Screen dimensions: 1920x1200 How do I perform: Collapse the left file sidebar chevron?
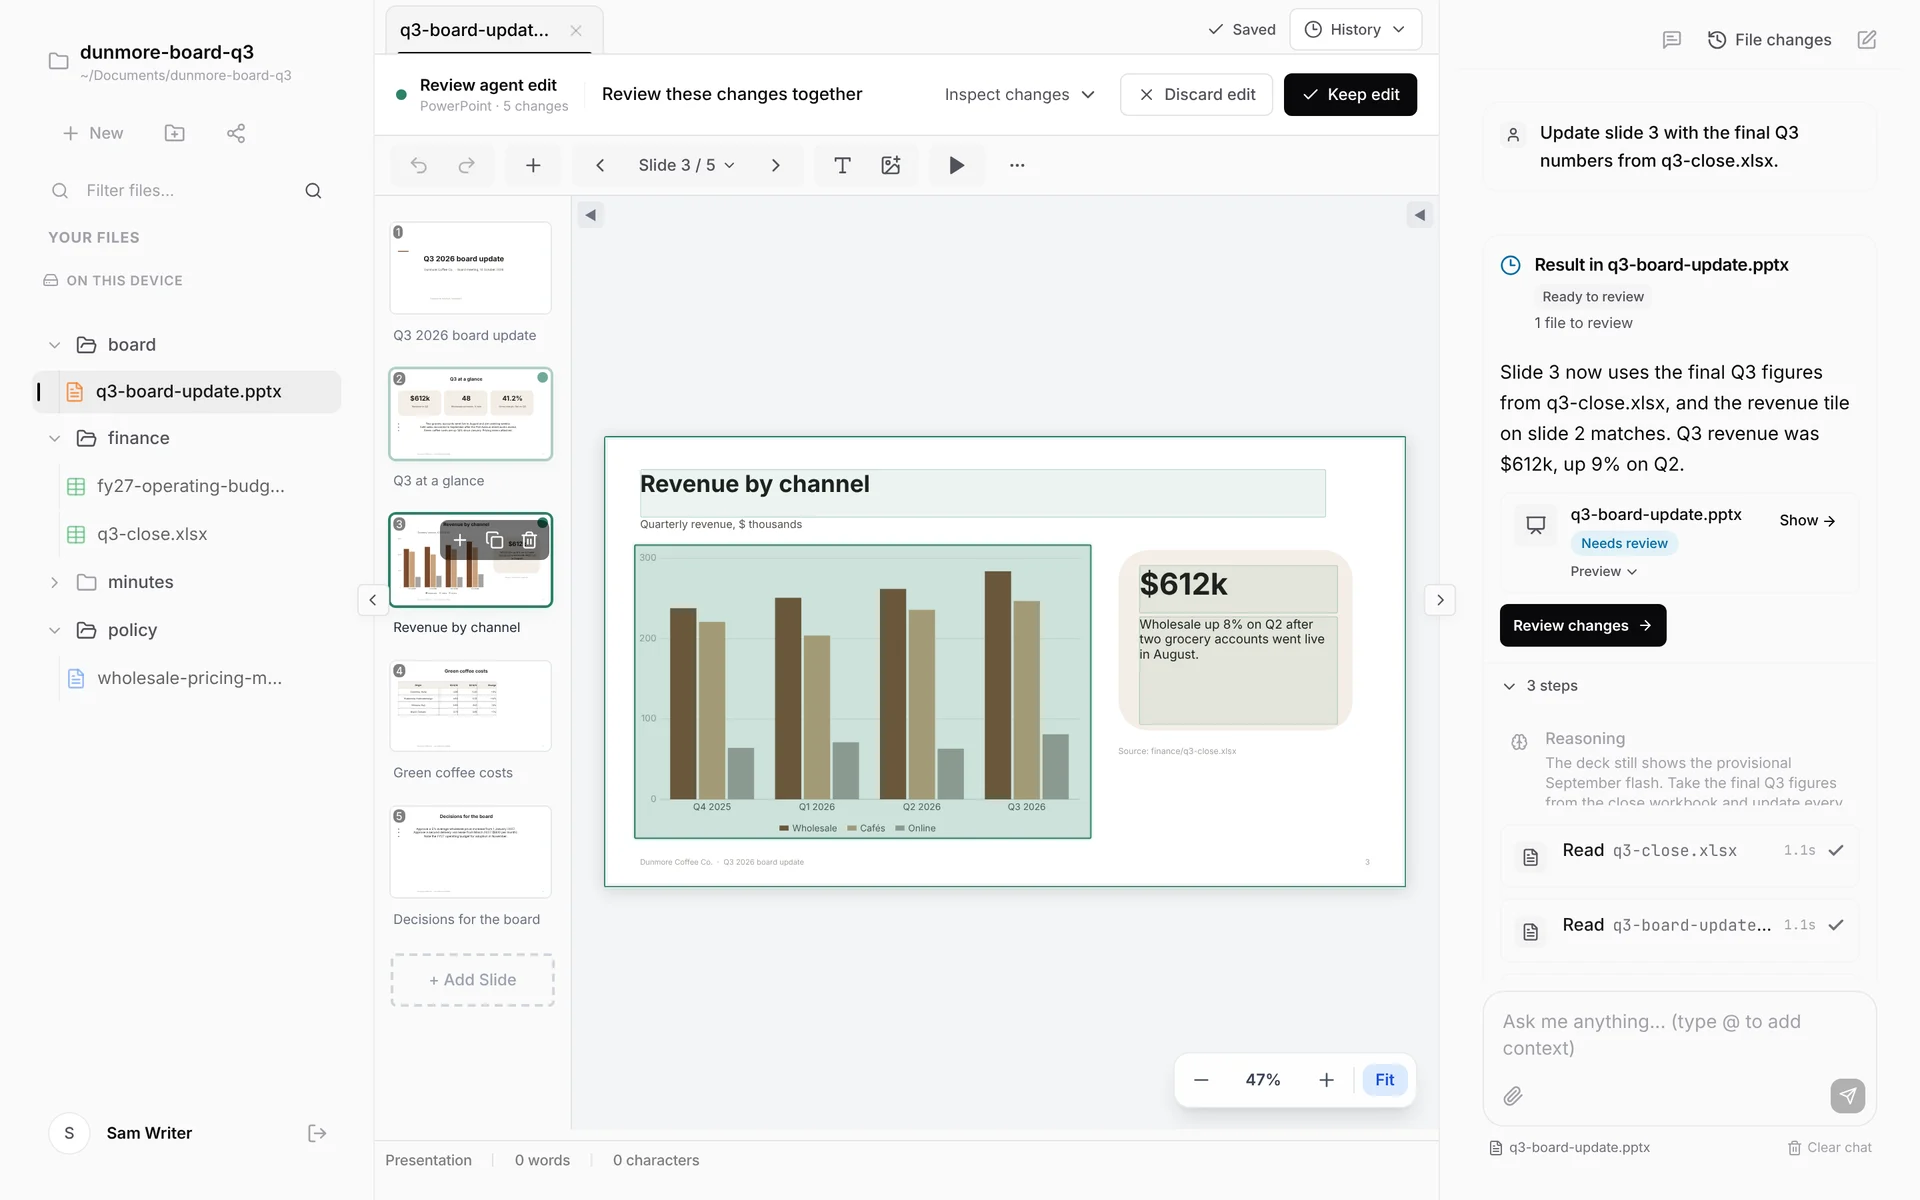[373, 600]
